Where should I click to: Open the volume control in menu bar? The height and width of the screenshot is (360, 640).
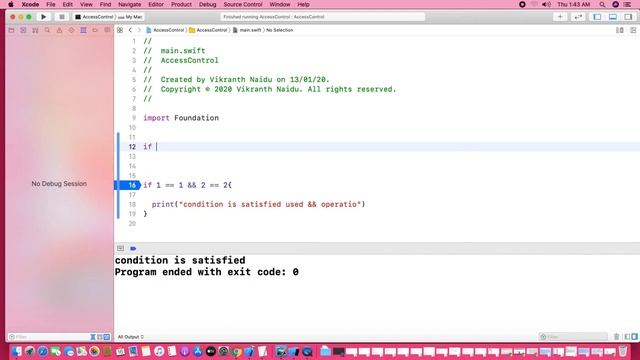[x=546, y=4]
